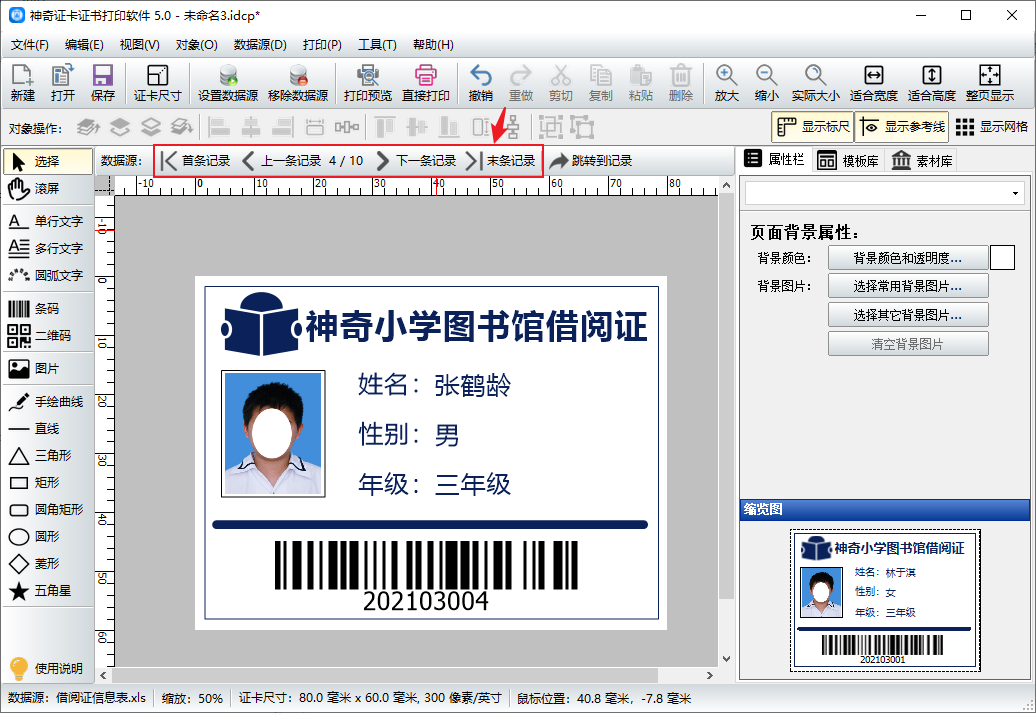1036x713 pixels.
Task: Open the 工具(T) menu
Action: tap(377, 45)
